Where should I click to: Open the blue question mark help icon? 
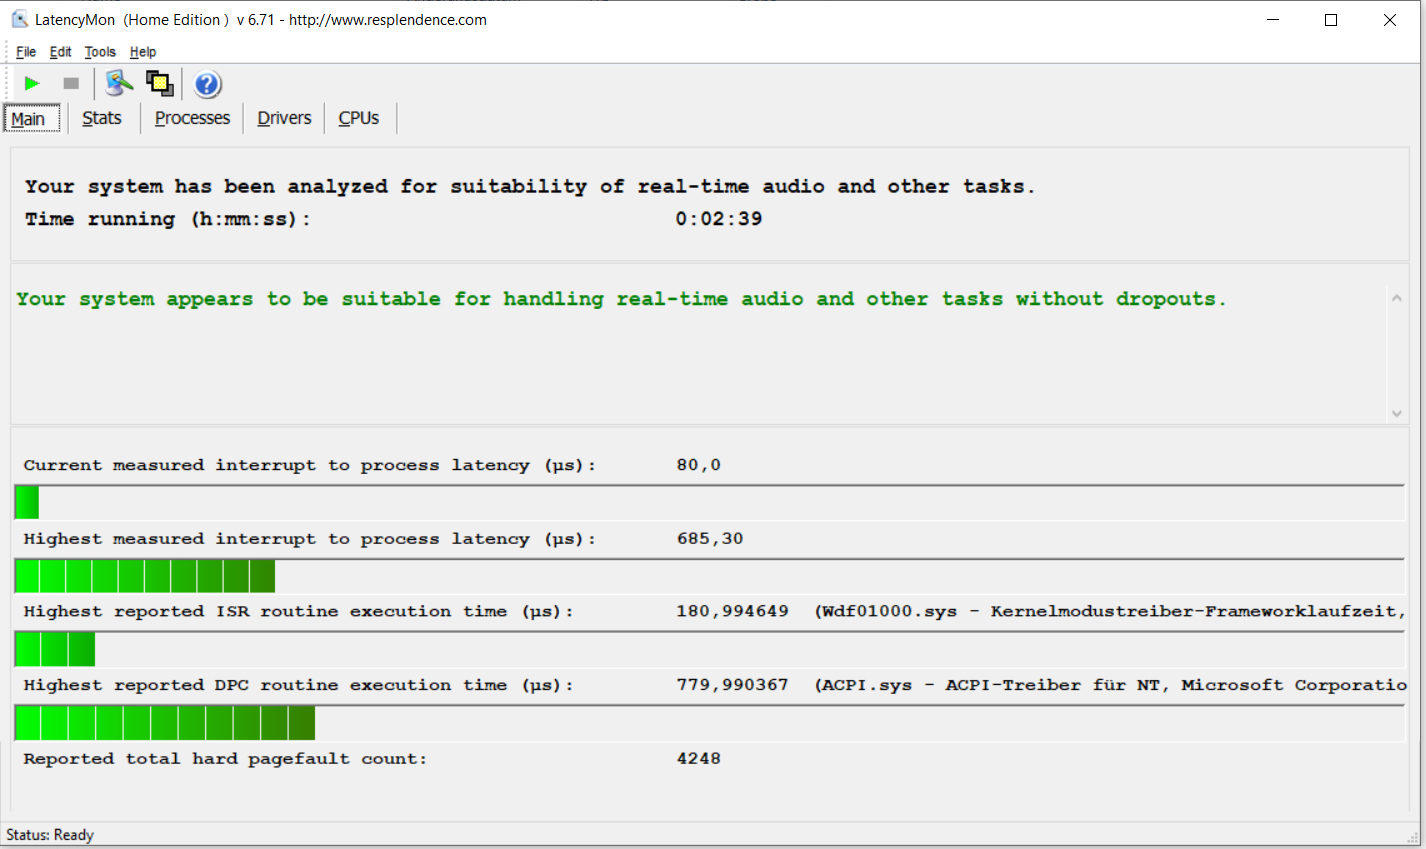[207, 84]
